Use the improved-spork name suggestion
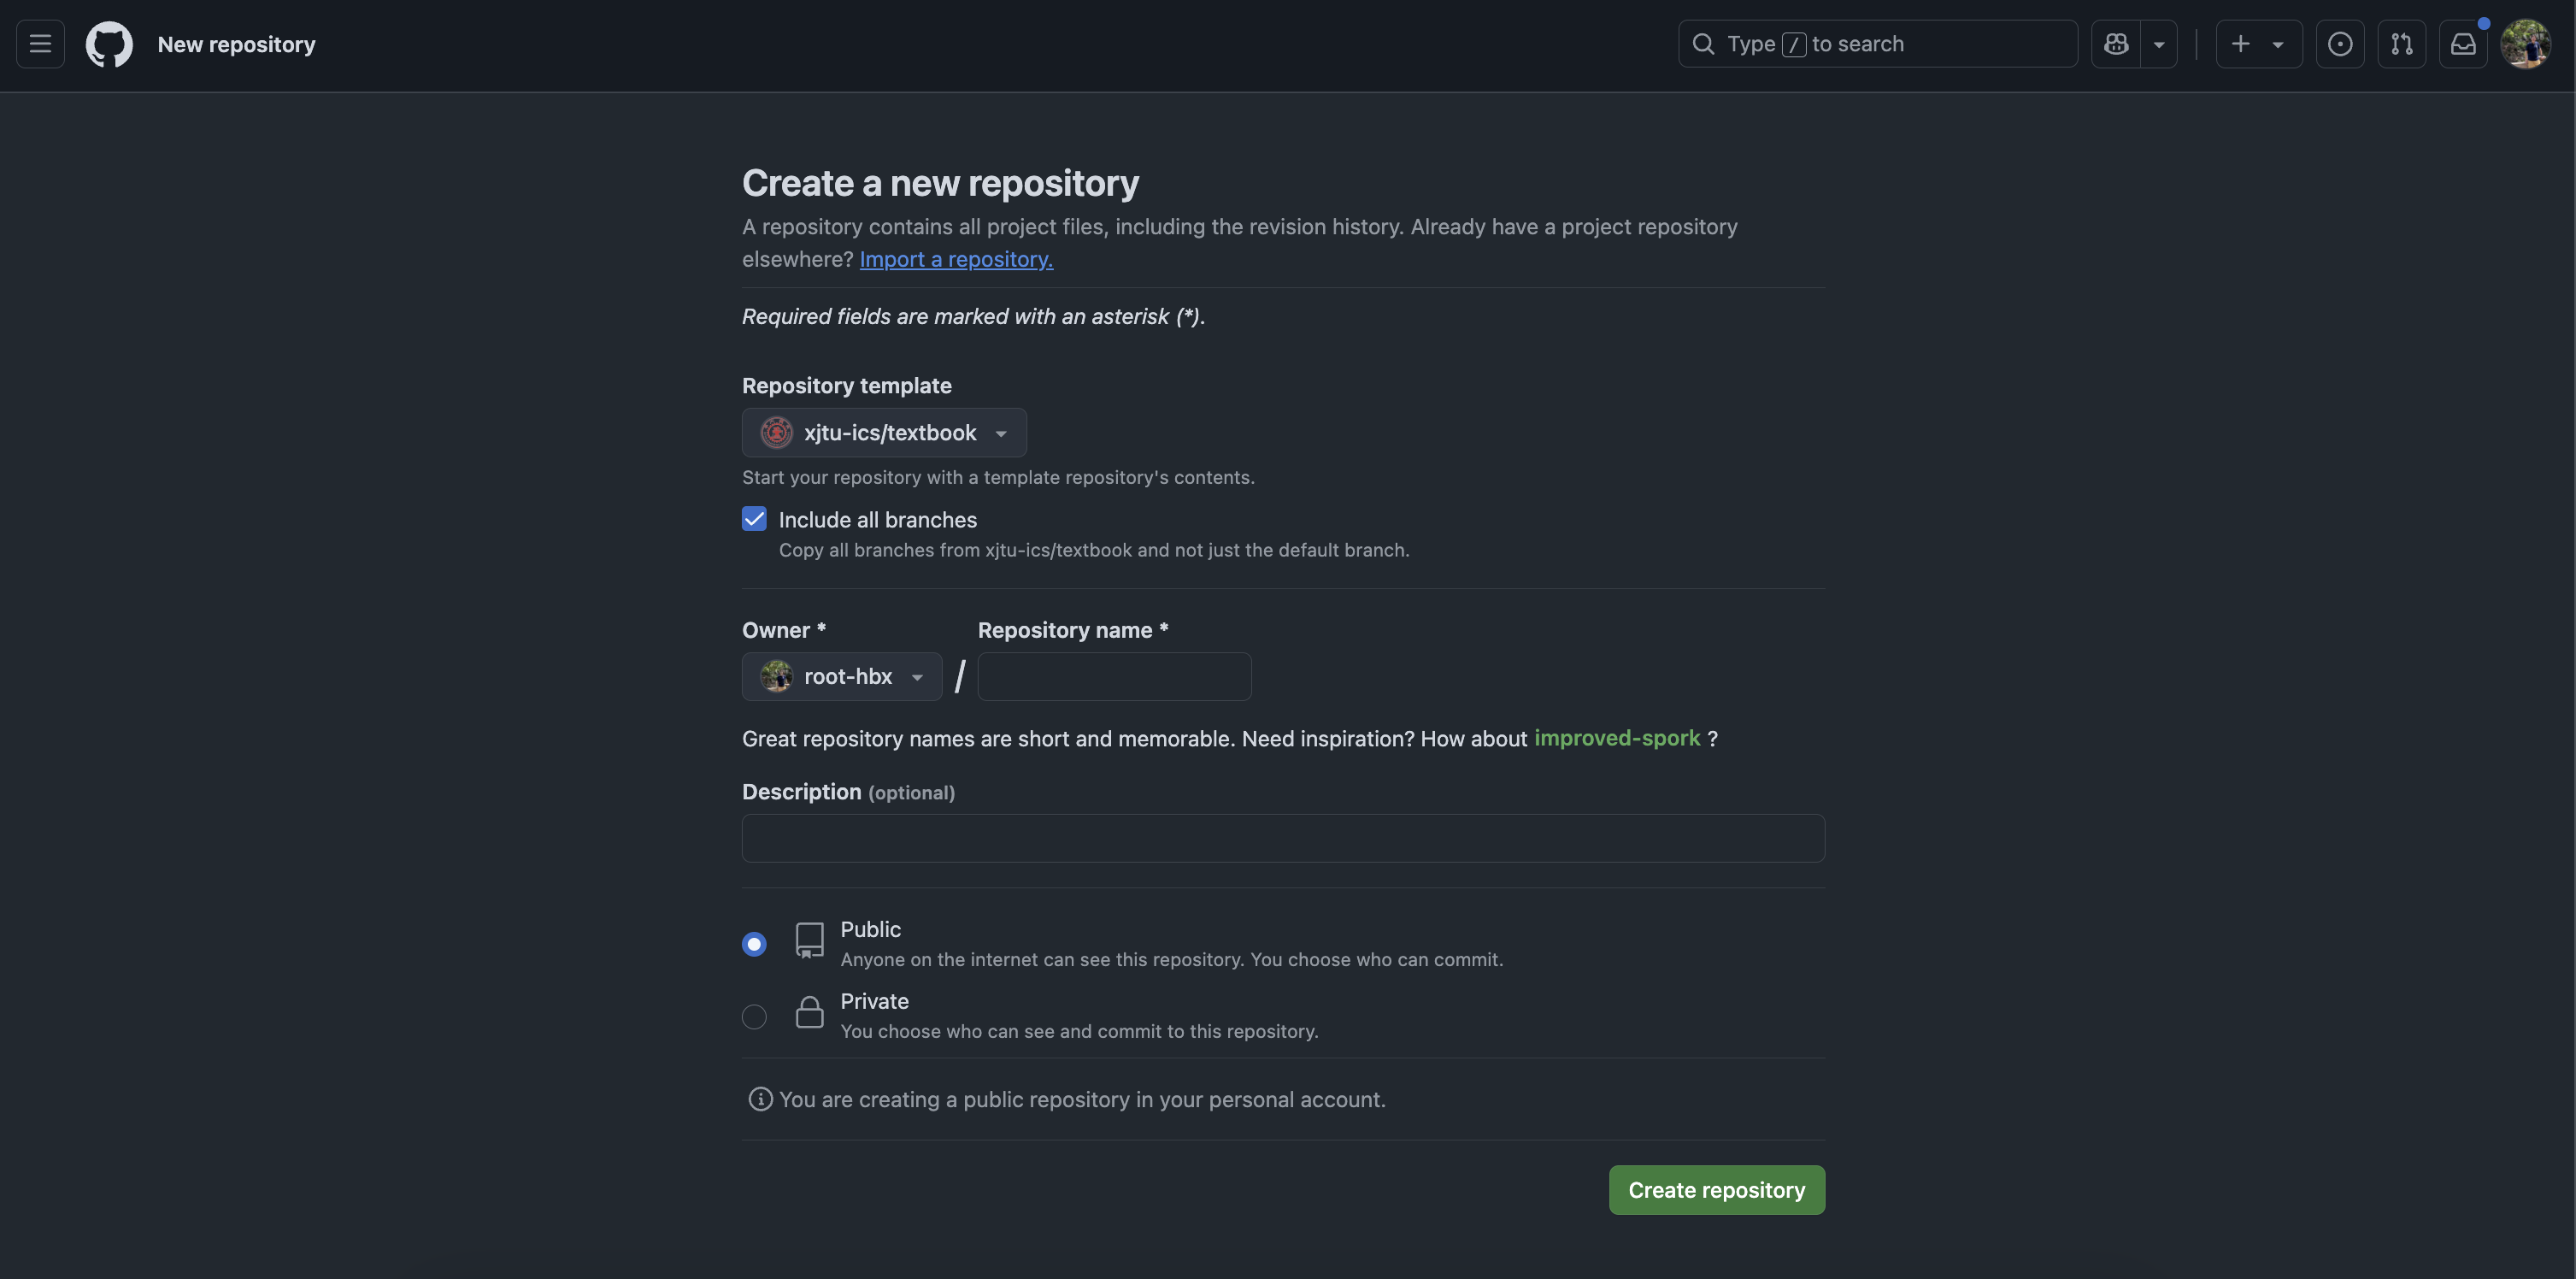2576x1279 pixels. tap(1617, 738)
